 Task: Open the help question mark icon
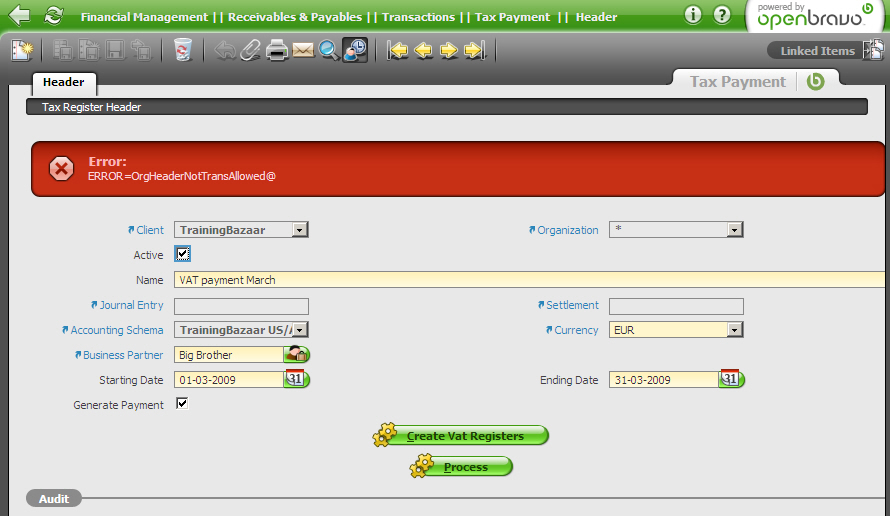(x=722, y=15)
